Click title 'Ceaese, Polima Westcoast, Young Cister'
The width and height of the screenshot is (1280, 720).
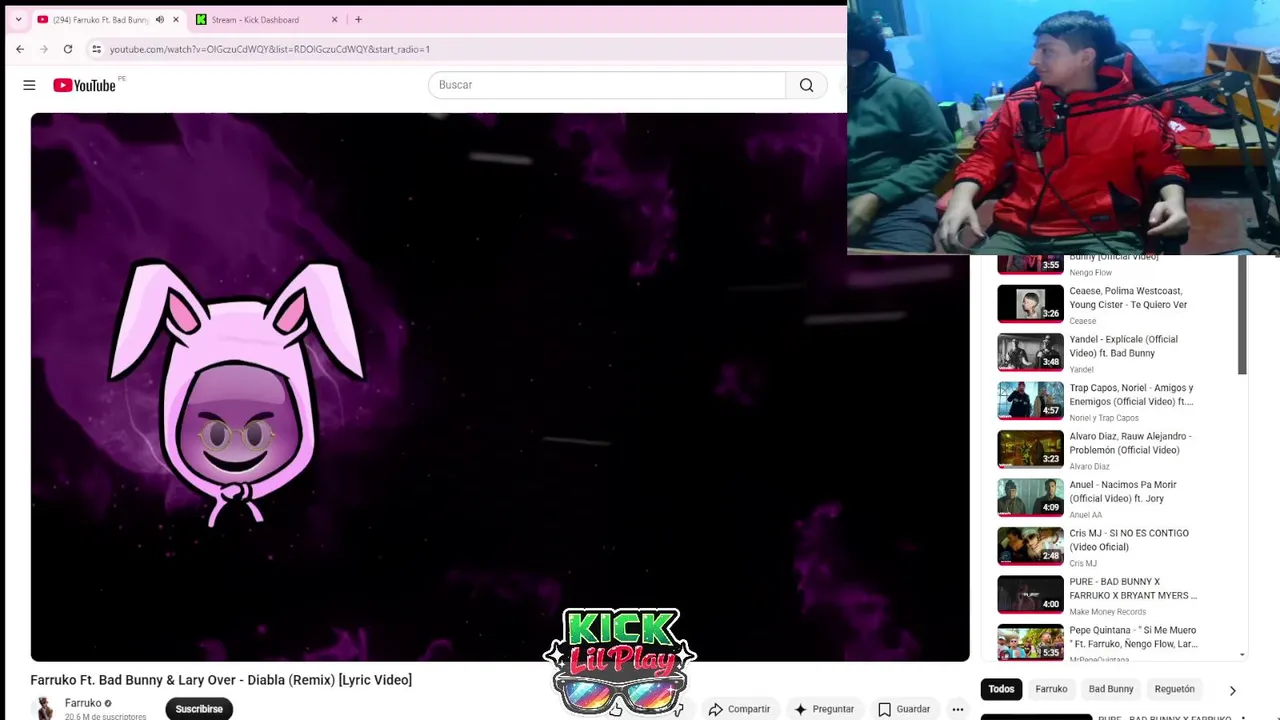(x=1128, y=298)
